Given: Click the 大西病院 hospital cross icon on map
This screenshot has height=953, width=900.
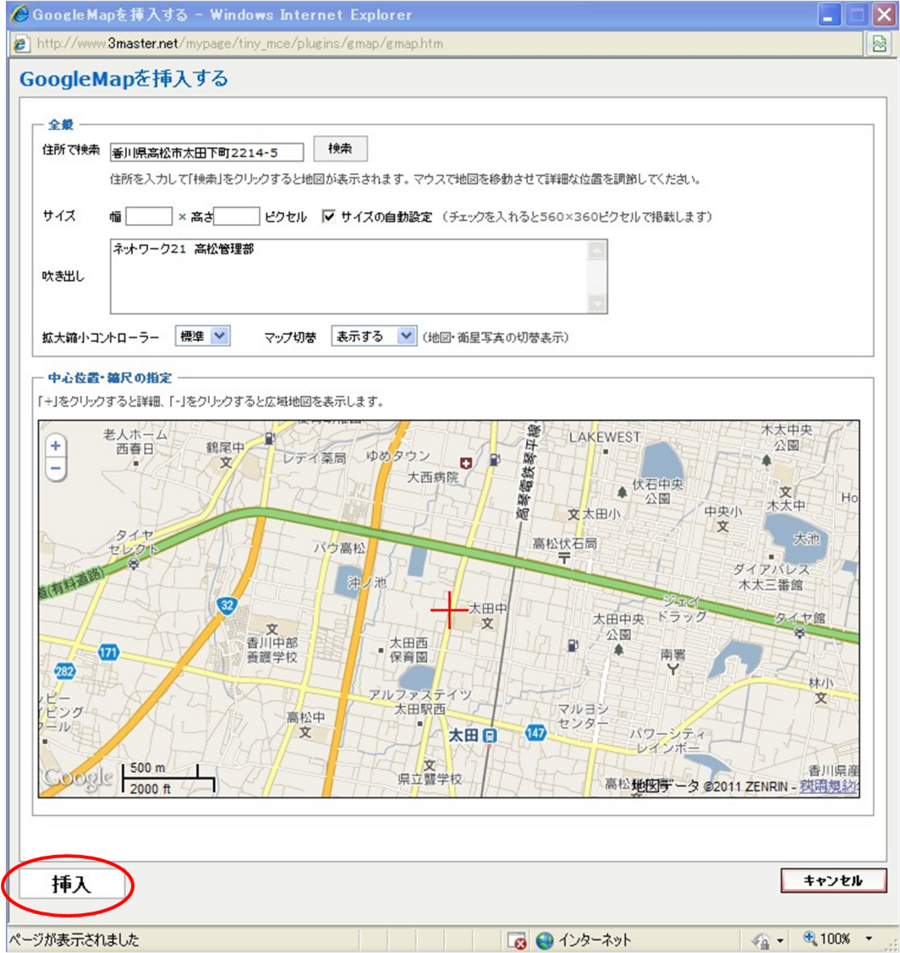Looking at the screenshot, I should pyautogui.click(x=466, y=463).
